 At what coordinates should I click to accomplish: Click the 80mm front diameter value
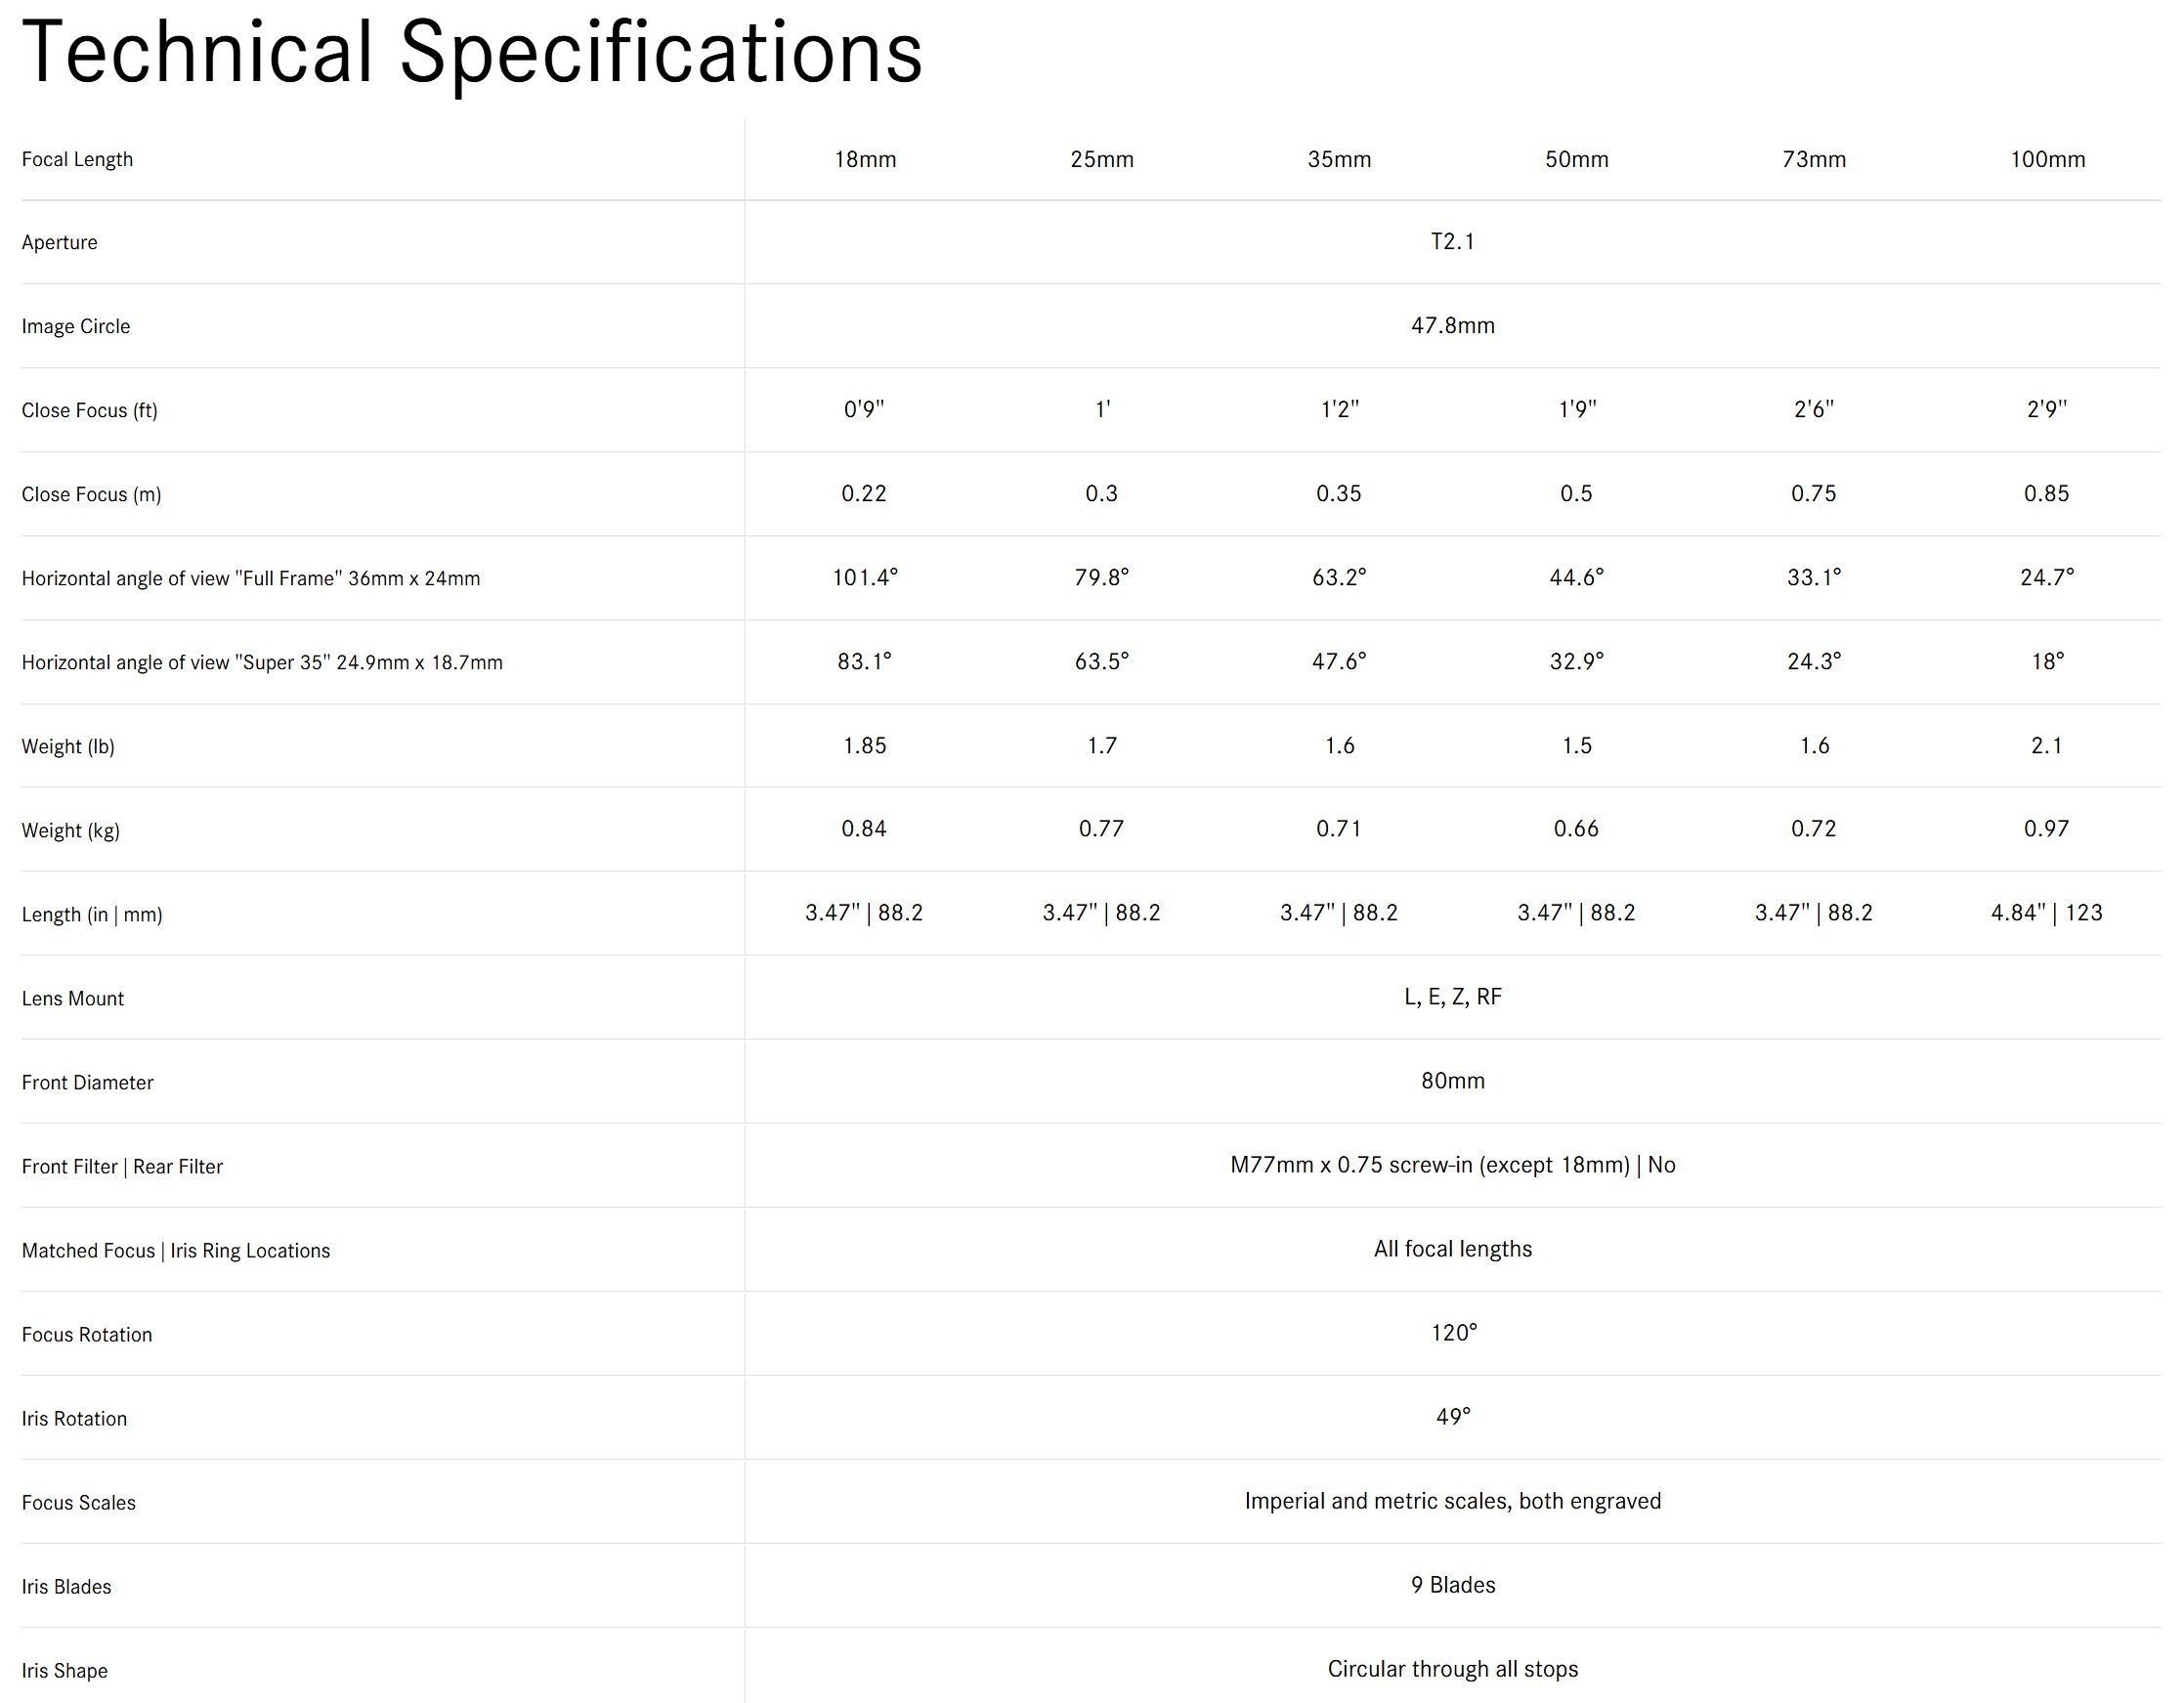pos(1452,1080)
